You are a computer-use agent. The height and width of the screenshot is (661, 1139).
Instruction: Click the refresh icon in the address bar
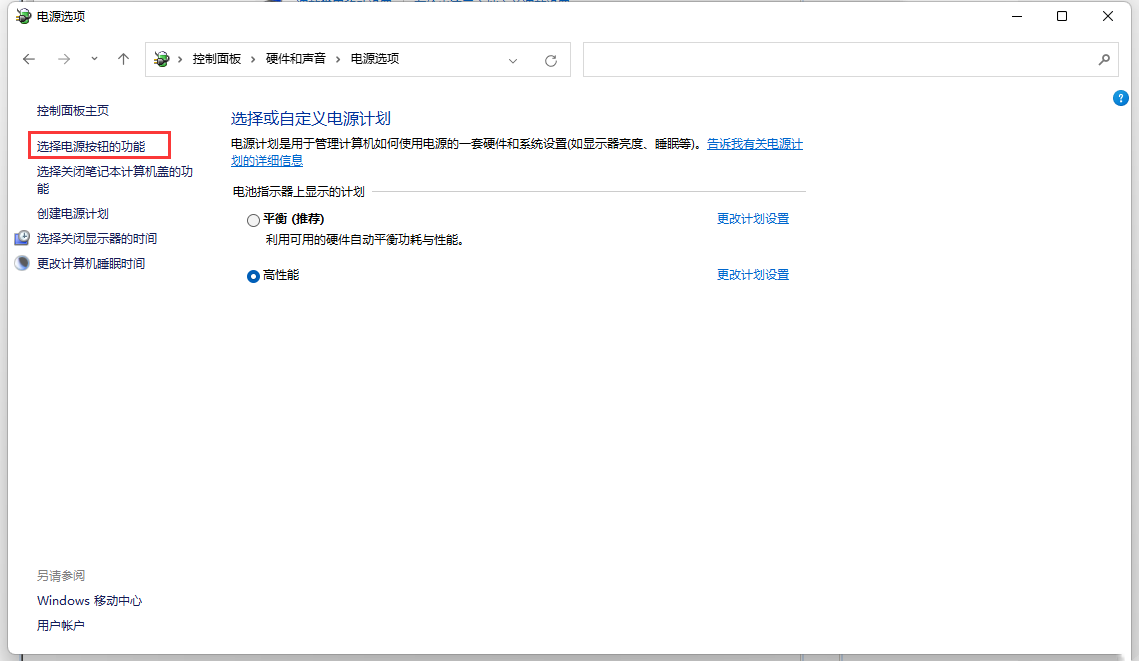point(550,59)
